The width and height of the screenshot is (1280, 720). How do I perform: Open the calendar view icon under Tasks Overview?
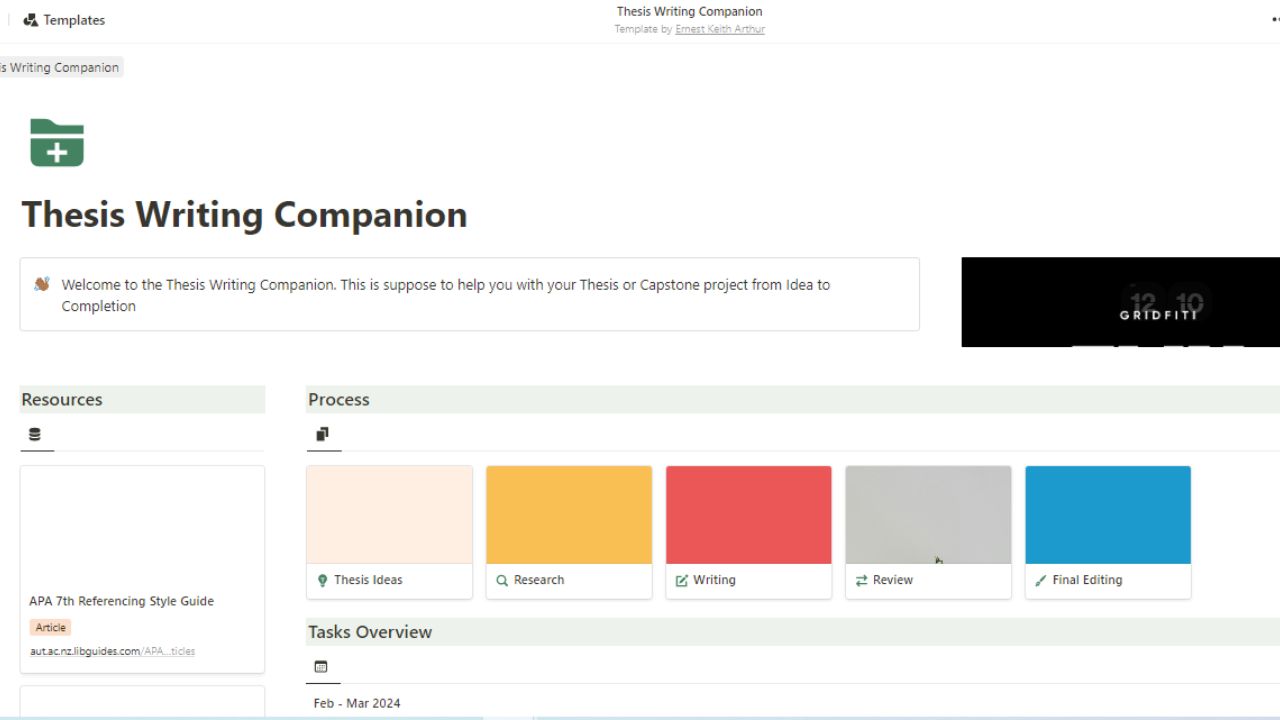(321, 667)
